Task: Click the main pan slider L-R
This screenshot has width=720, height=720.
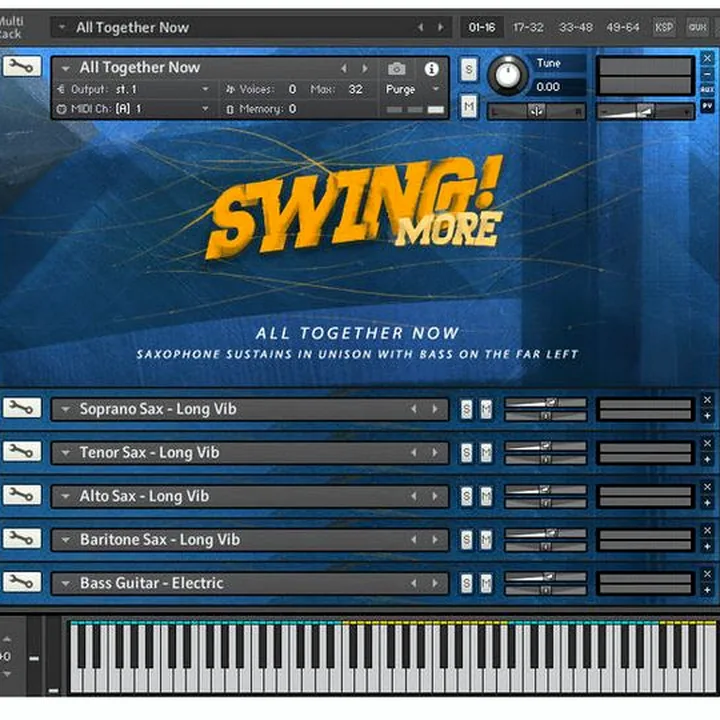Action: pos(536,111)
